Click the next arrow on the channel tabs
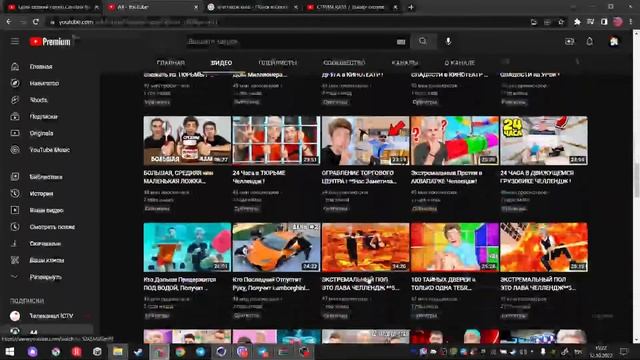 (577, 62)
